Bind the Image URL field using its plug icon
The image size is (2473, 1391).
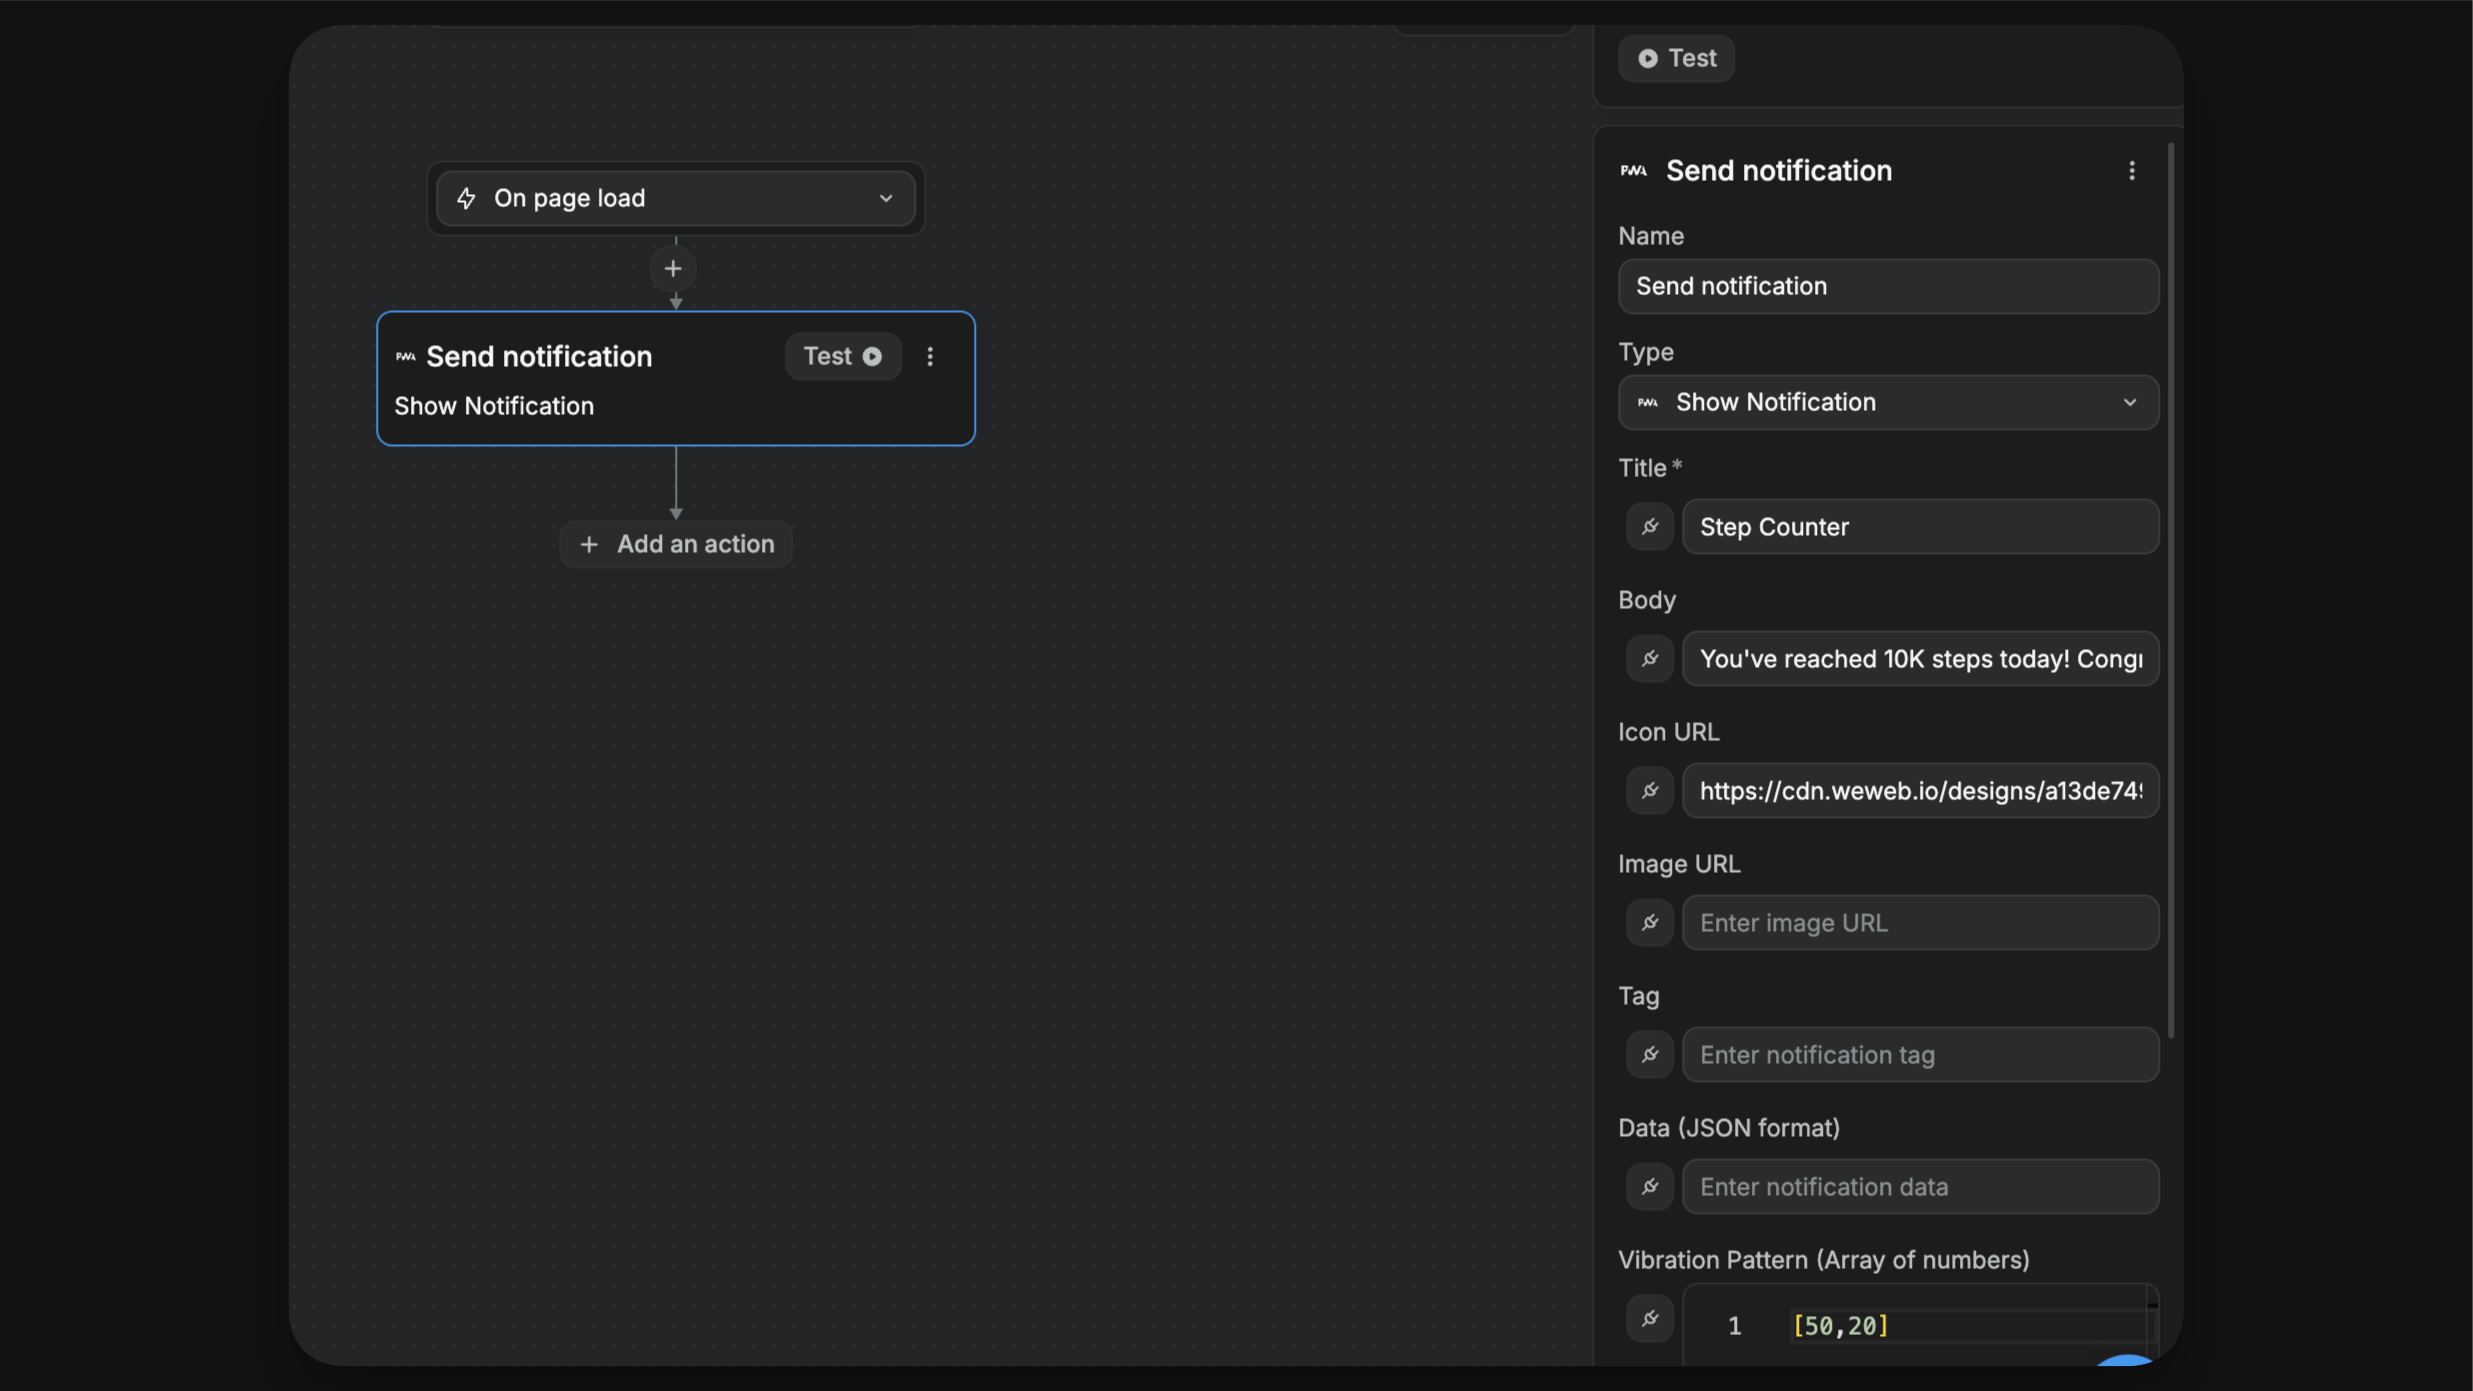pyautogui.click(x=1649, y=923)
